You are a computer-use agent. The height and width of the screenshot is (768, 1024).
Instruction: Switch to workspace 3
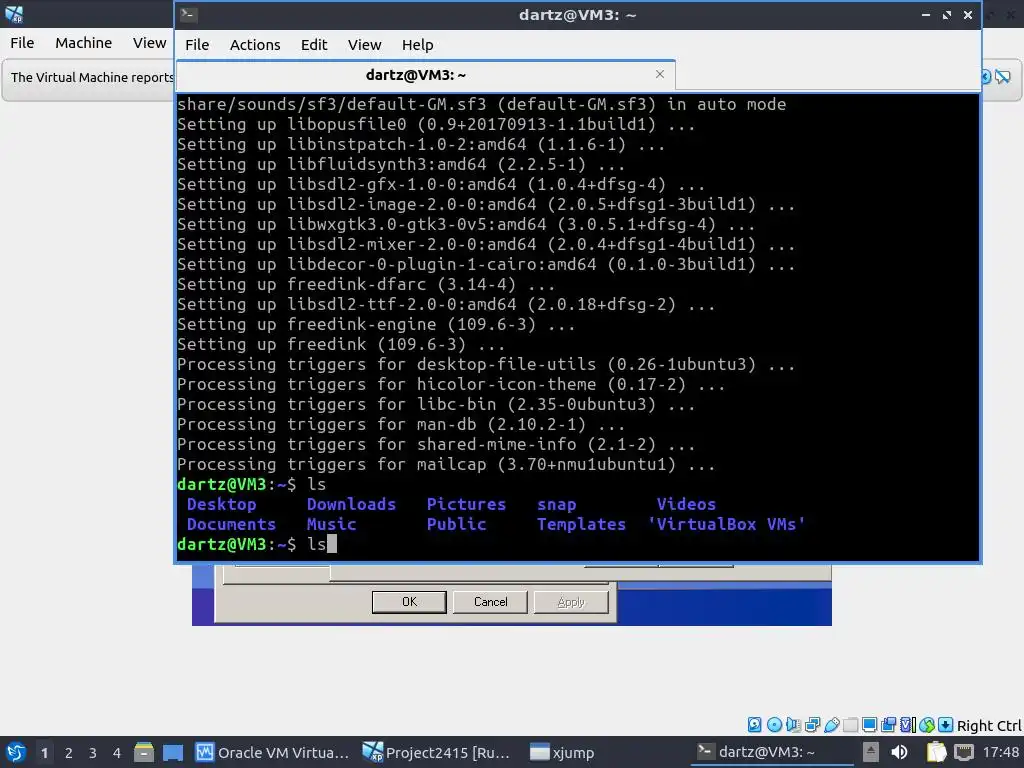93,753
